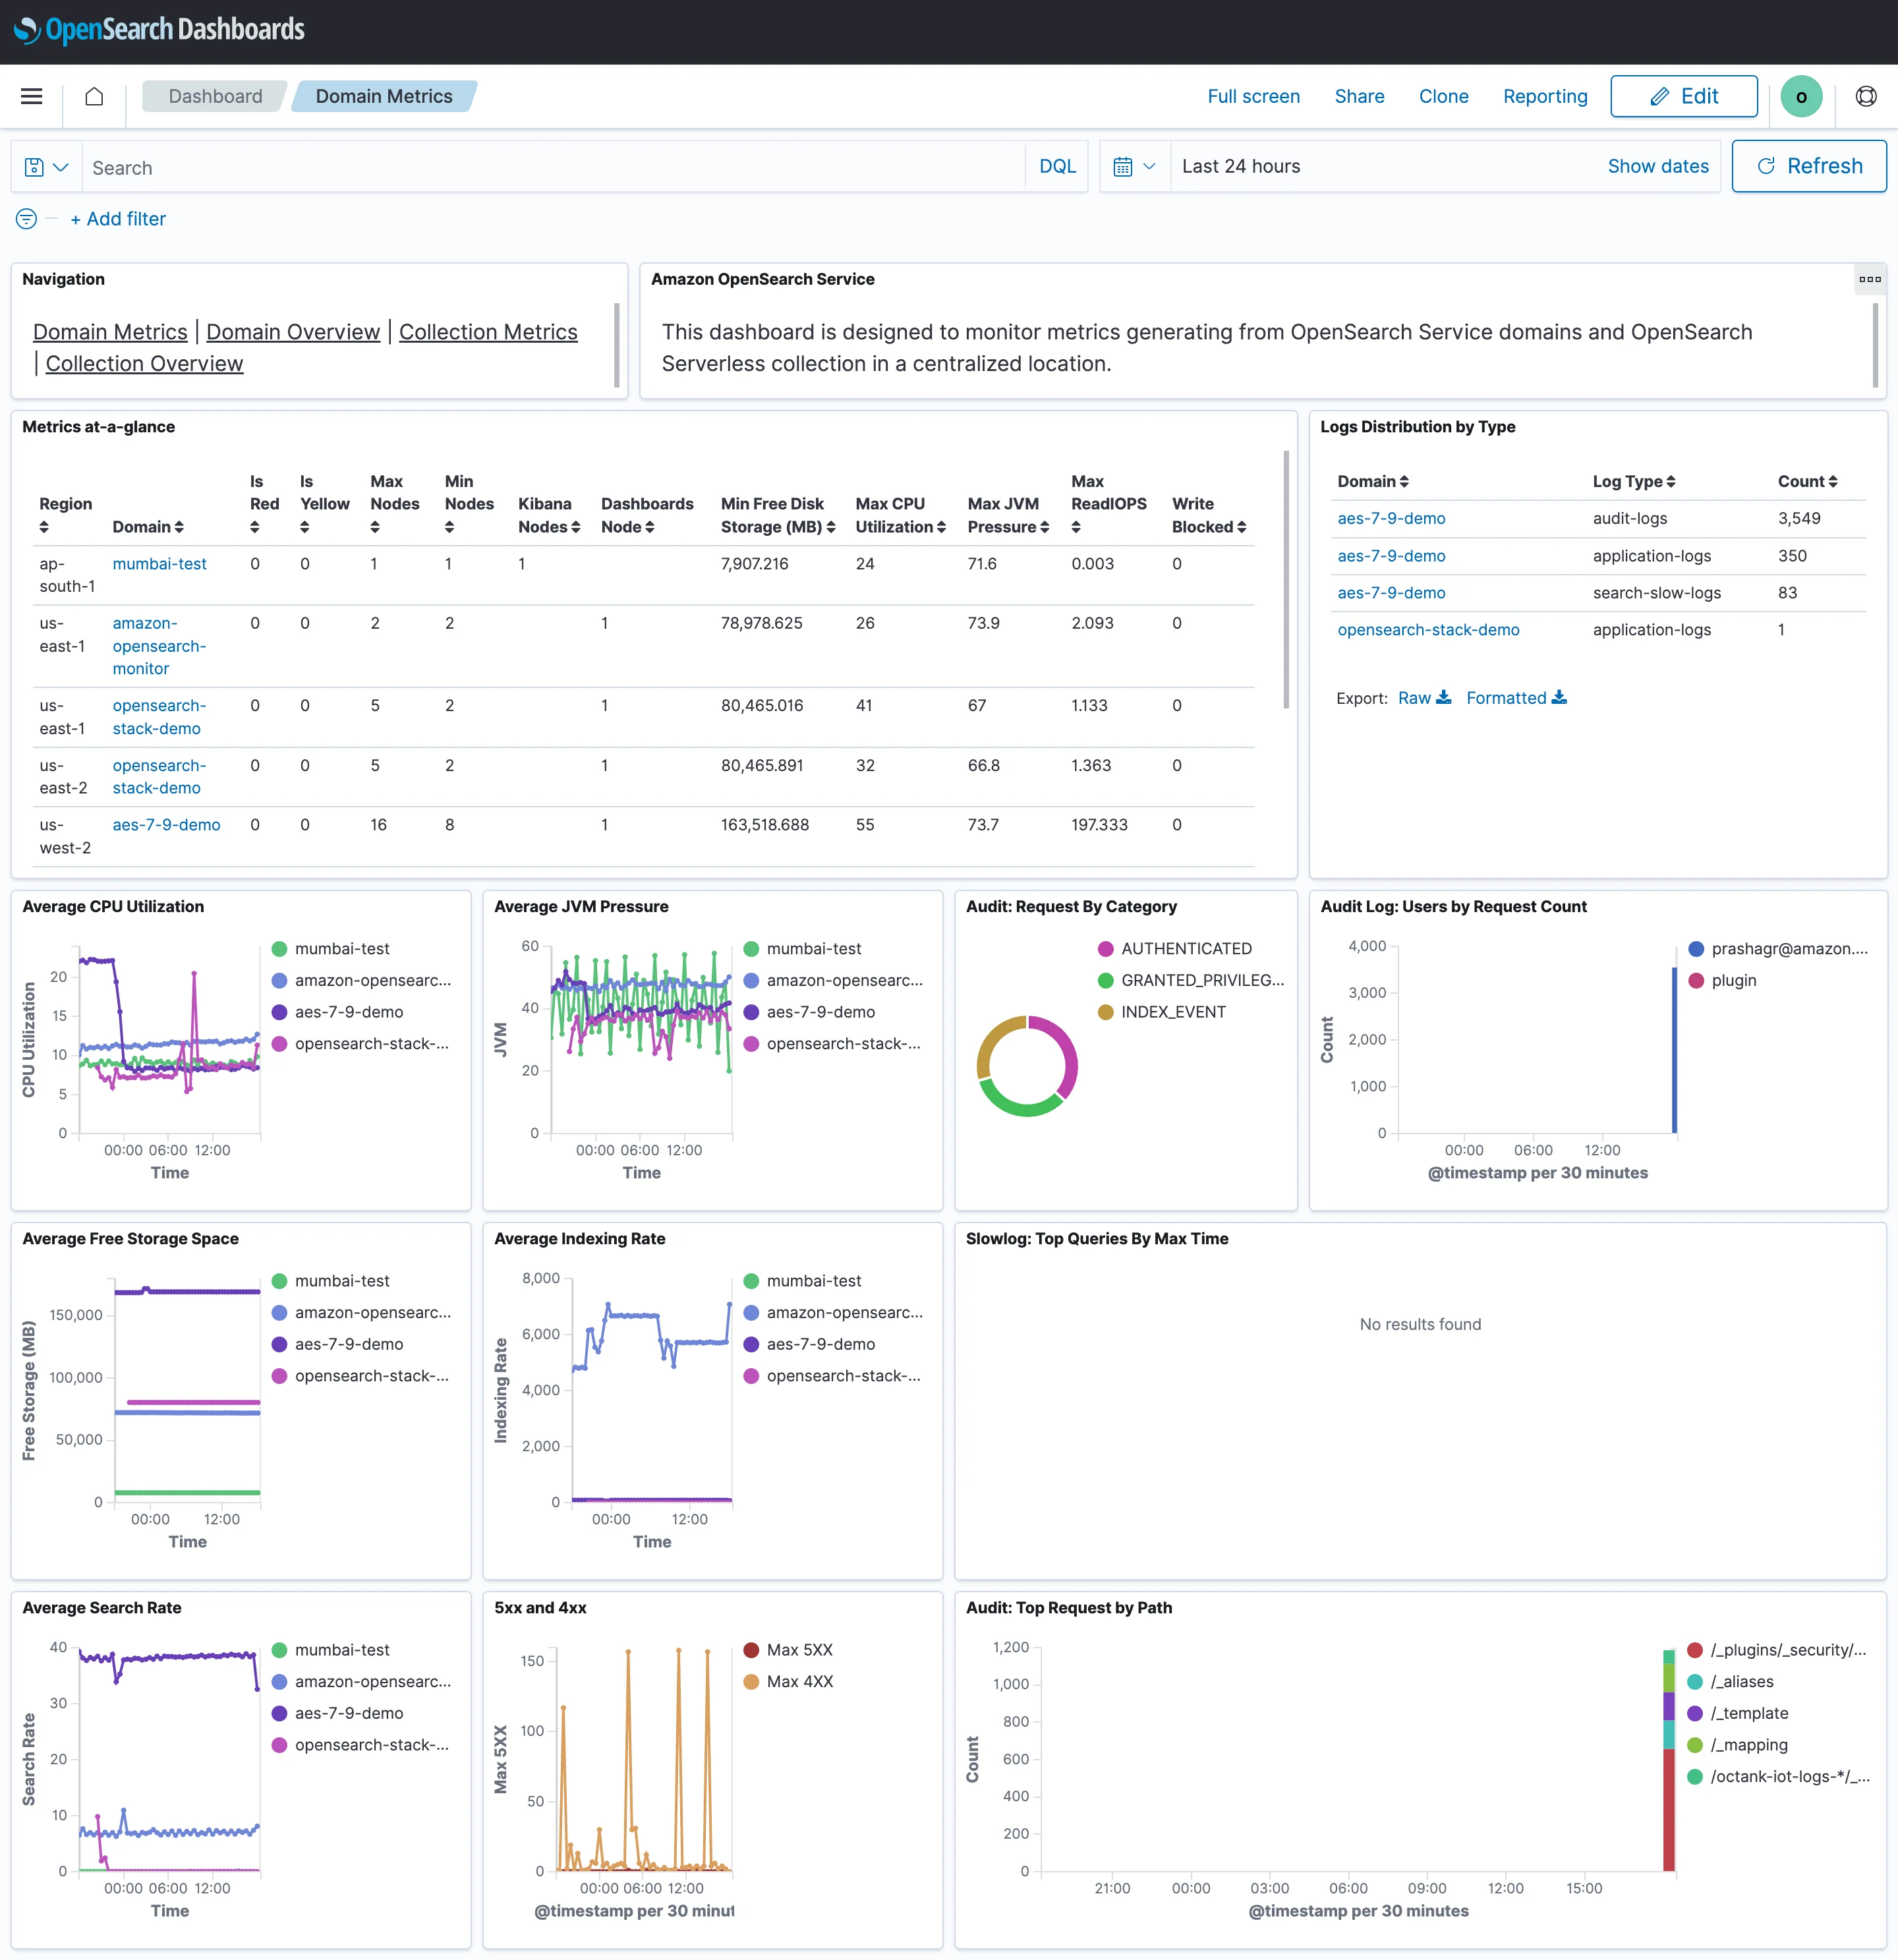The image size is (1898, 1960).
Task: Toggle Max 5XX legend item
Action: (799, 1650)
